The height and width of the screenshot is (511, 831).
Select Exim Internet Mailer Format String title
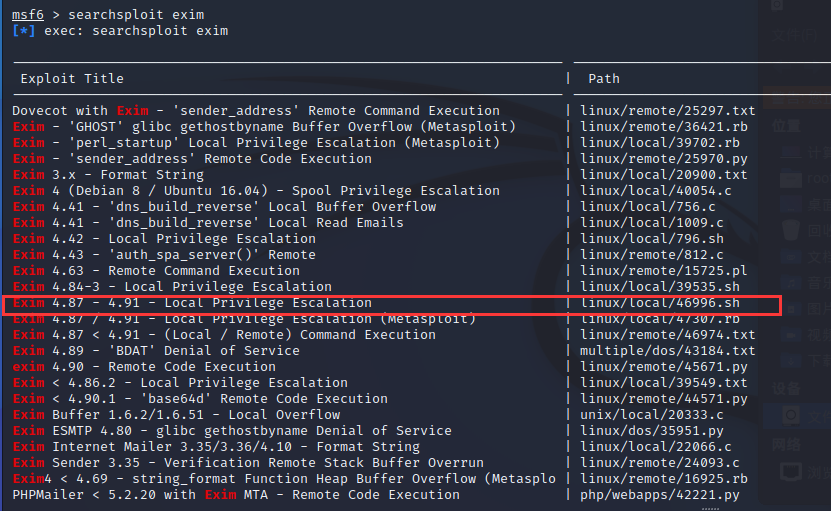coord(216,447)
